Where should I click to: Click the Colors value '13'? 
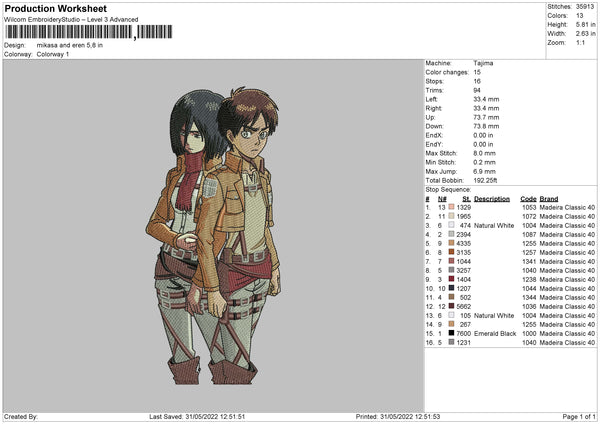[x=579, y=16]
